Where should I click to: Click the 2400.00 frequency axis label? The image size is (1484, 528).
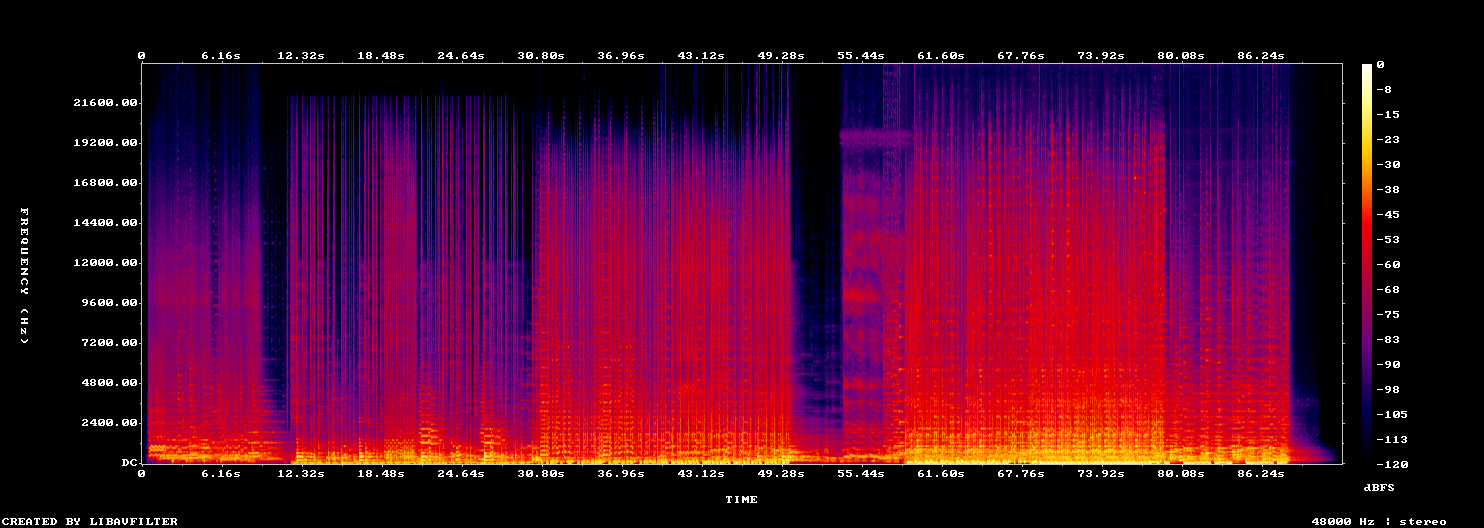click(108, 423)
